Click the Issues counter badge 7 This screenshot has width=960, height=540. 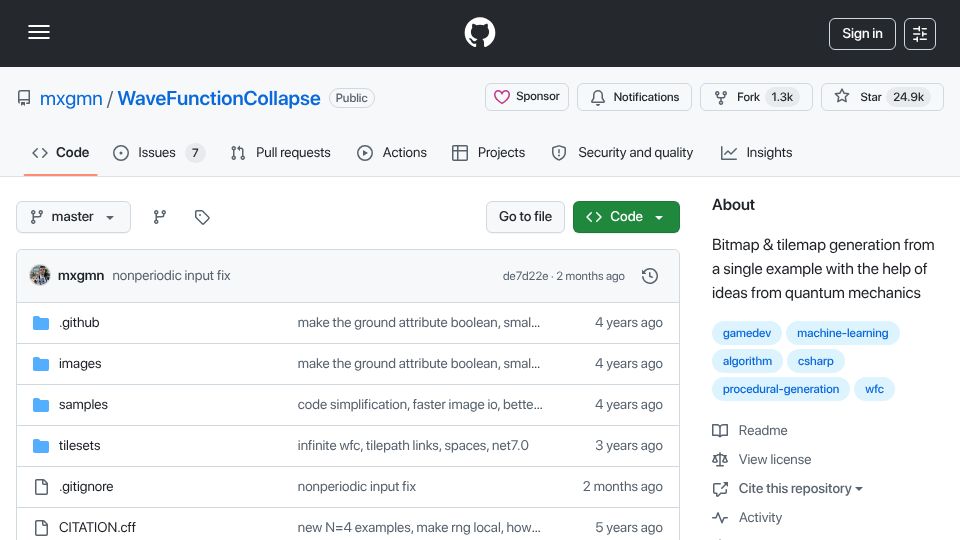pyautogui.click(x=195, y=152)
